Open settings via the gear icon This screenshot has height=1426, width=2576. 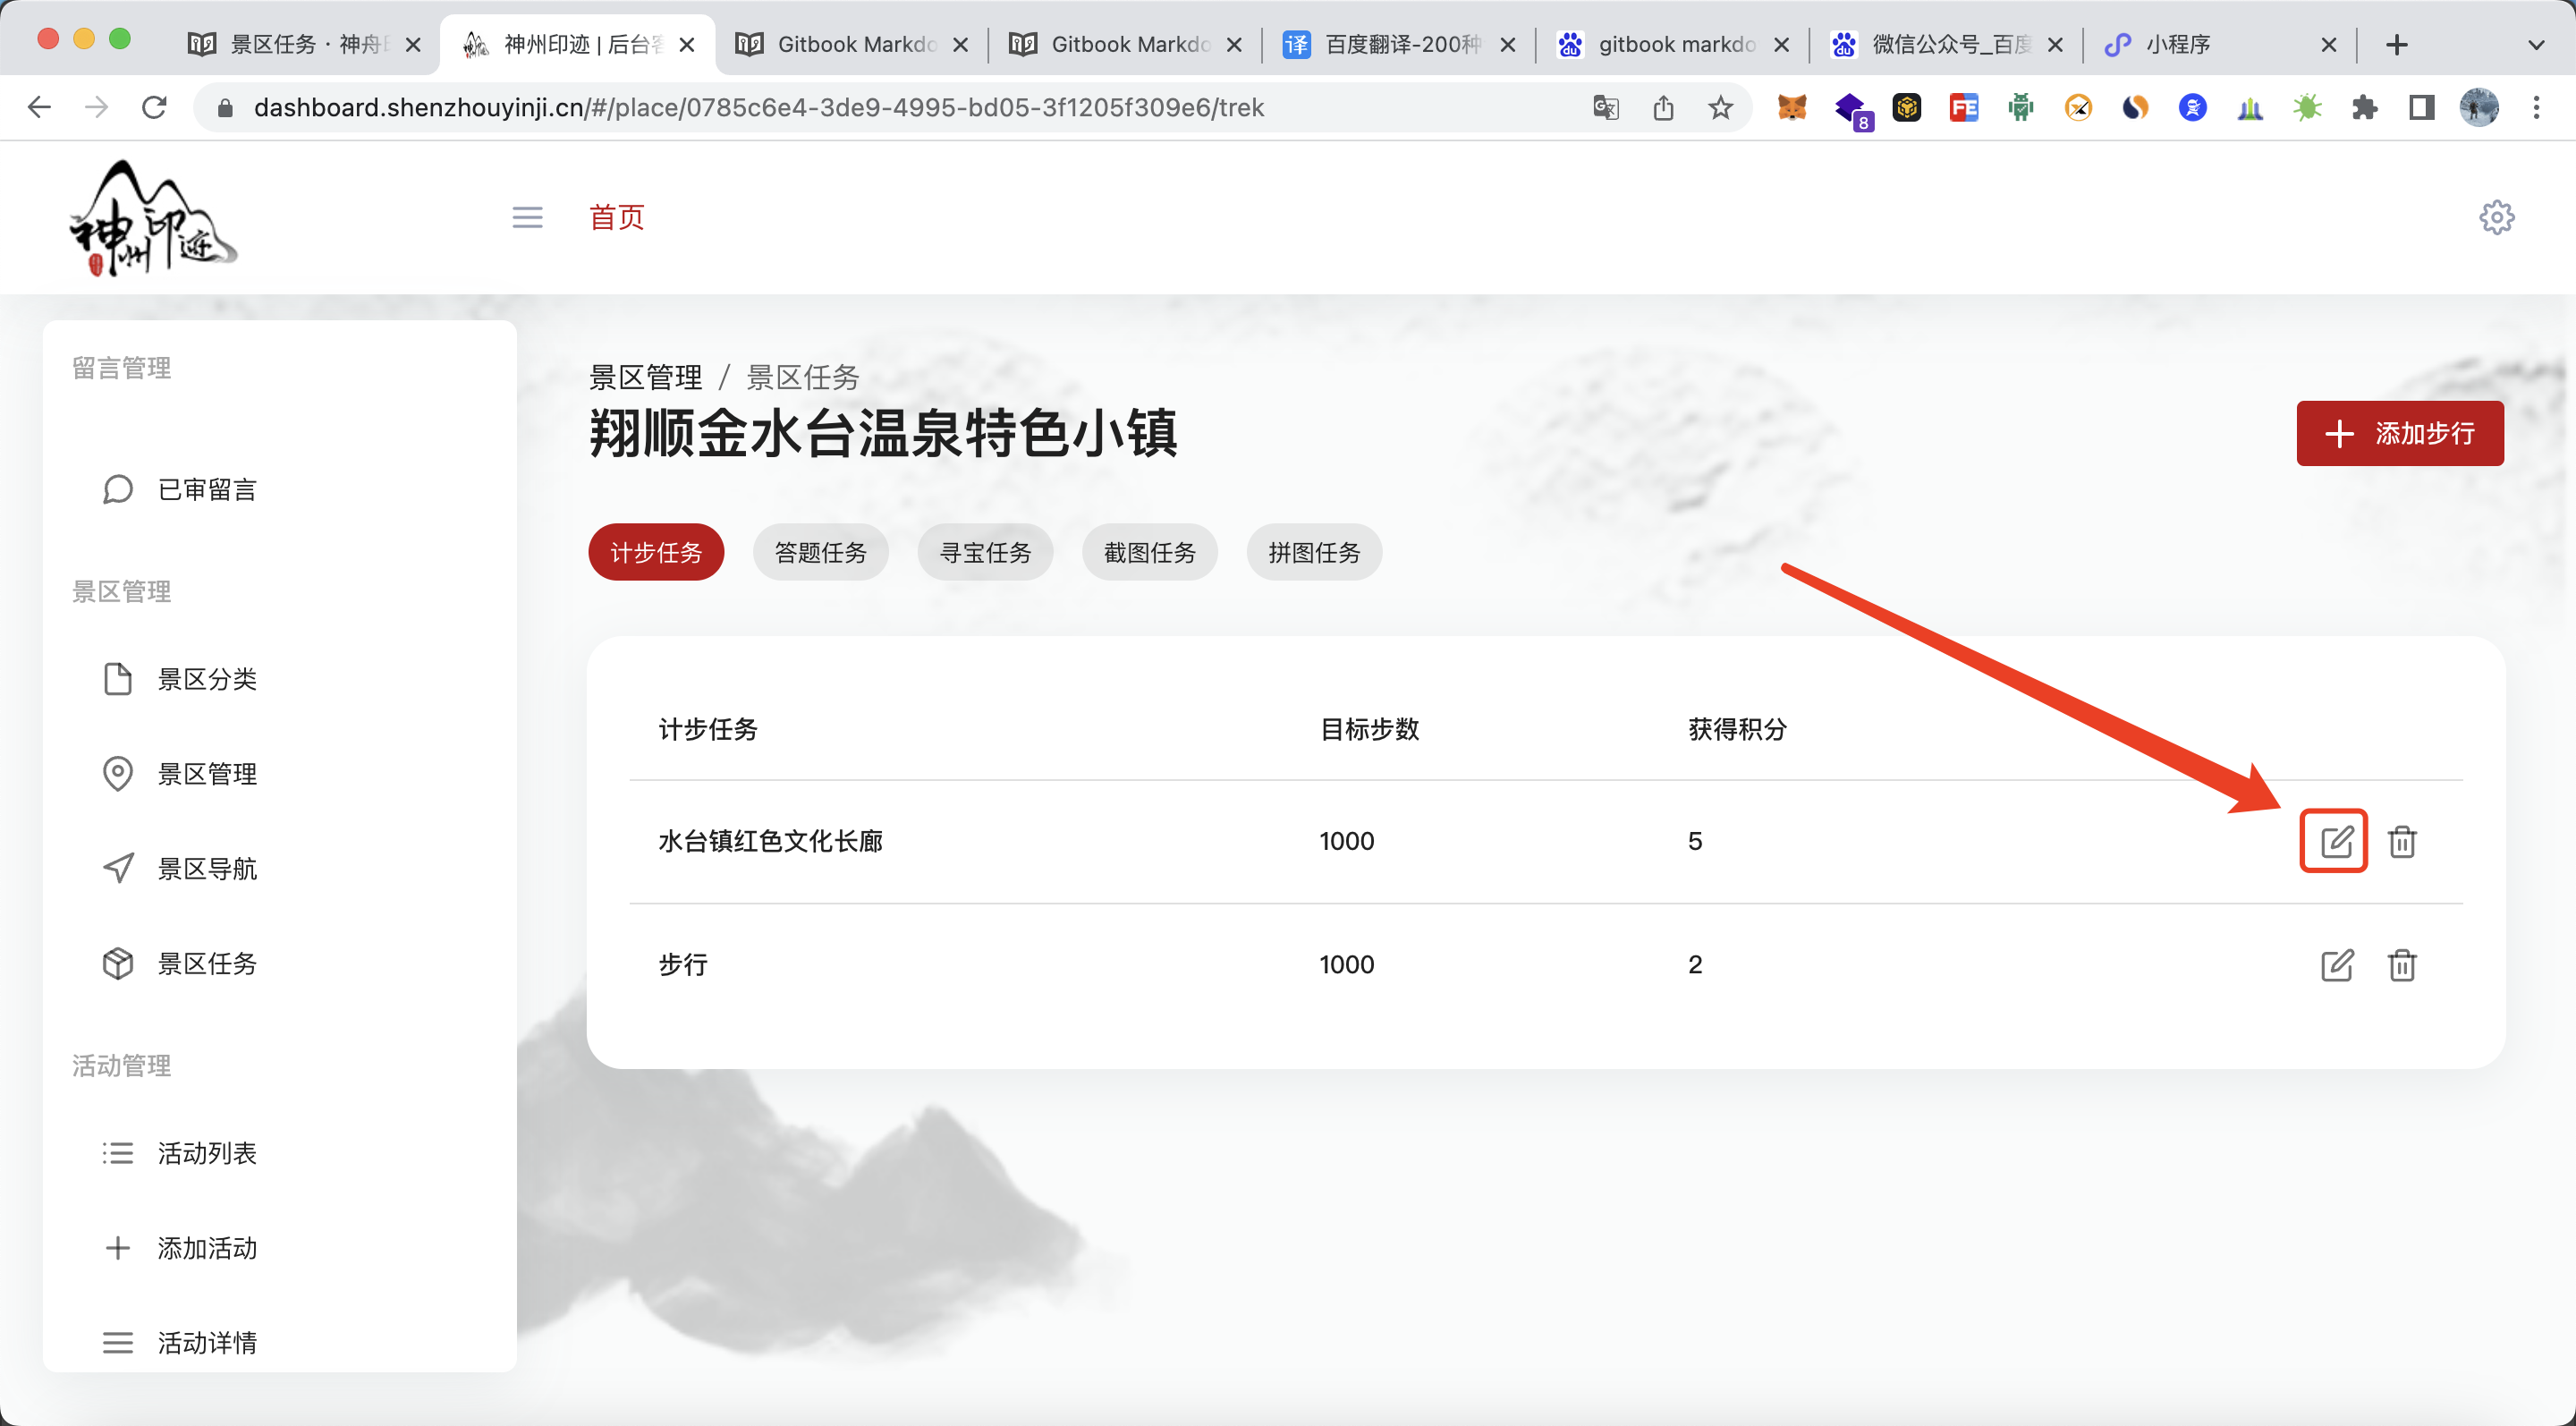(x=2497, y=217)
